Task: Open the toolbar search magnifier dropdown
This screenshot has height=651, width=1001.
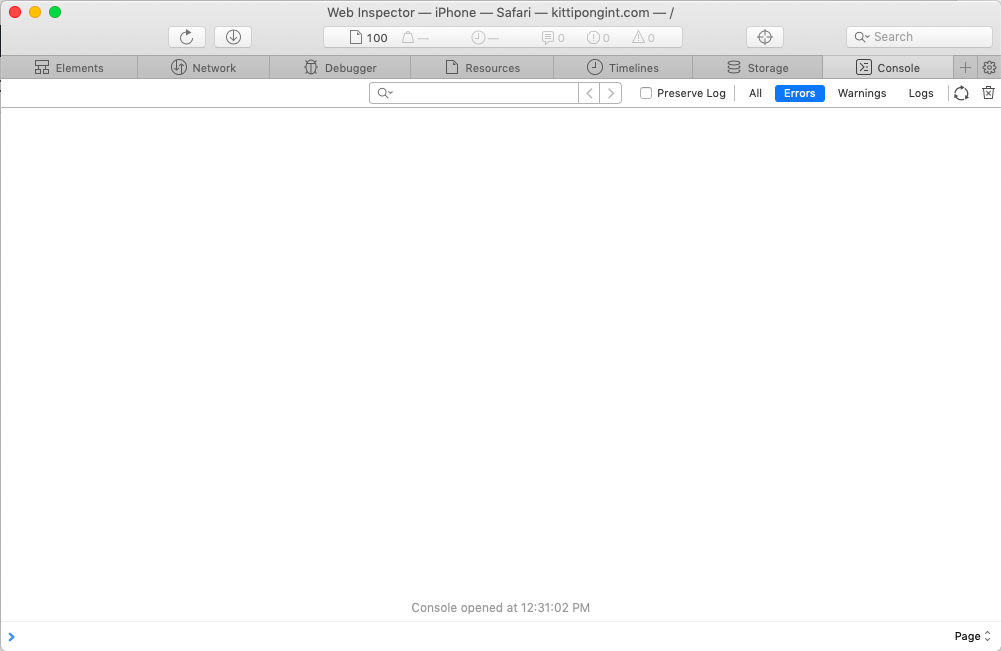Action: tap(862, 37)
